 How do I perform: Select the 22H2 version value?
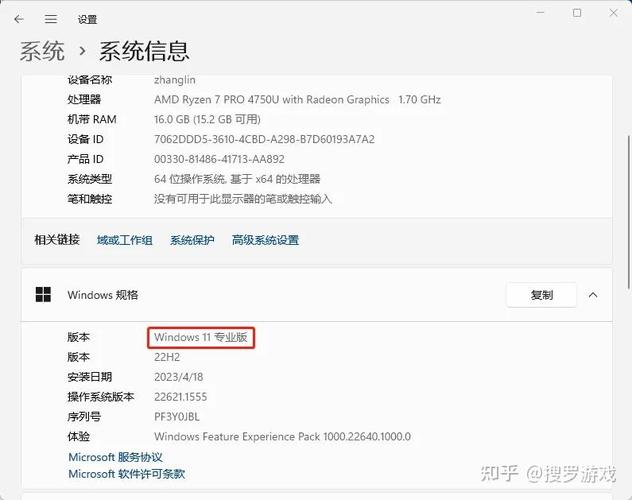click(167, 357)
